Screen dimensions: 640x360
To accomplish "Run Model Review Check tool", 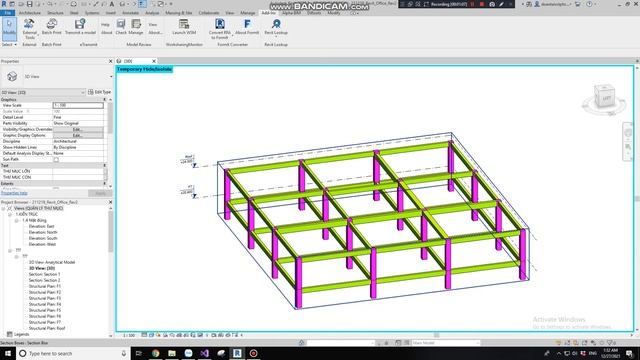I will pyautogui.click(x=121, y=27).
